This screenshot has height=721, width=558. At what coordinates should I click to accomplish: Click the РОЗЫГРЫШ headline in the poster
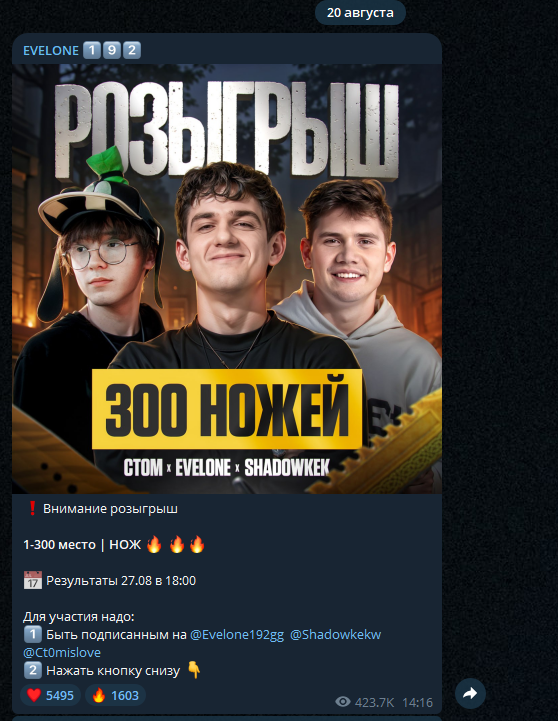[x=227, y=130]
